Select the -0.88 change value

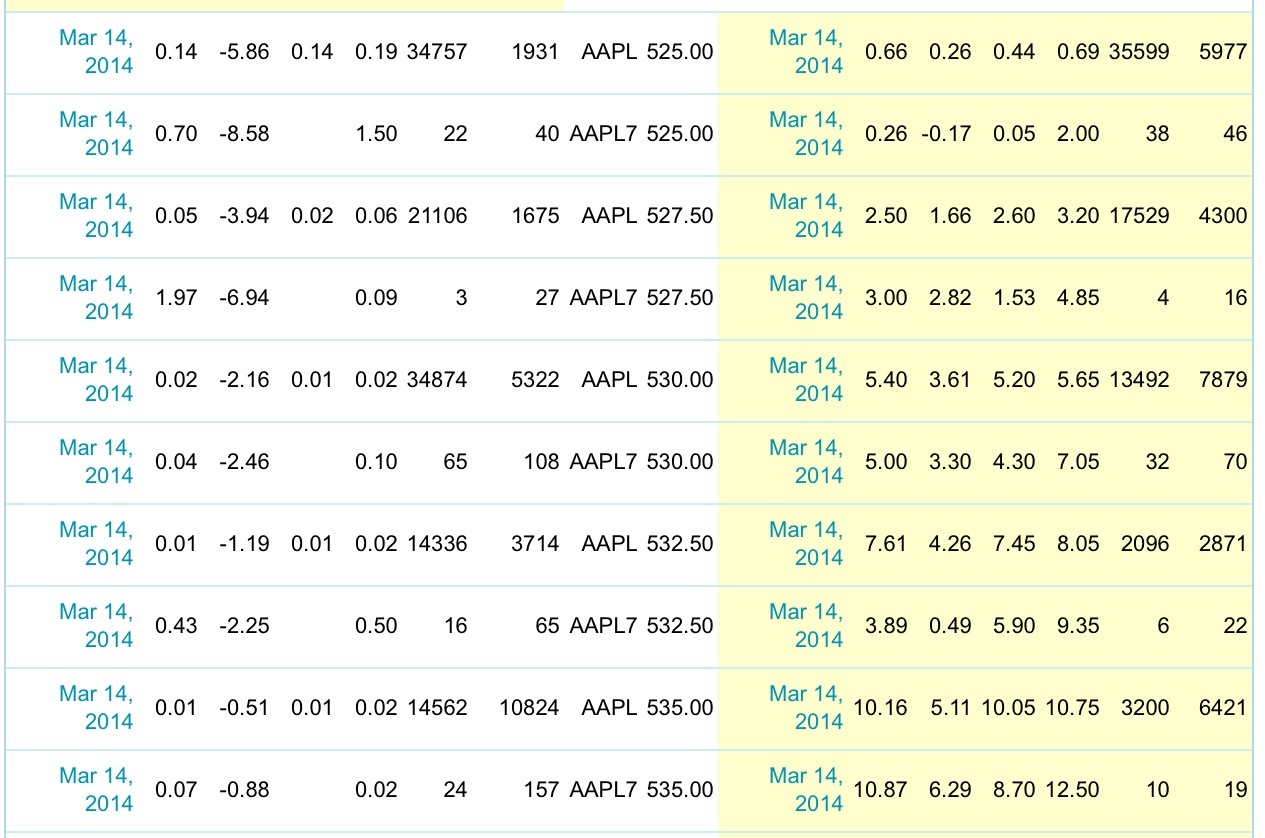pos(244,790)
